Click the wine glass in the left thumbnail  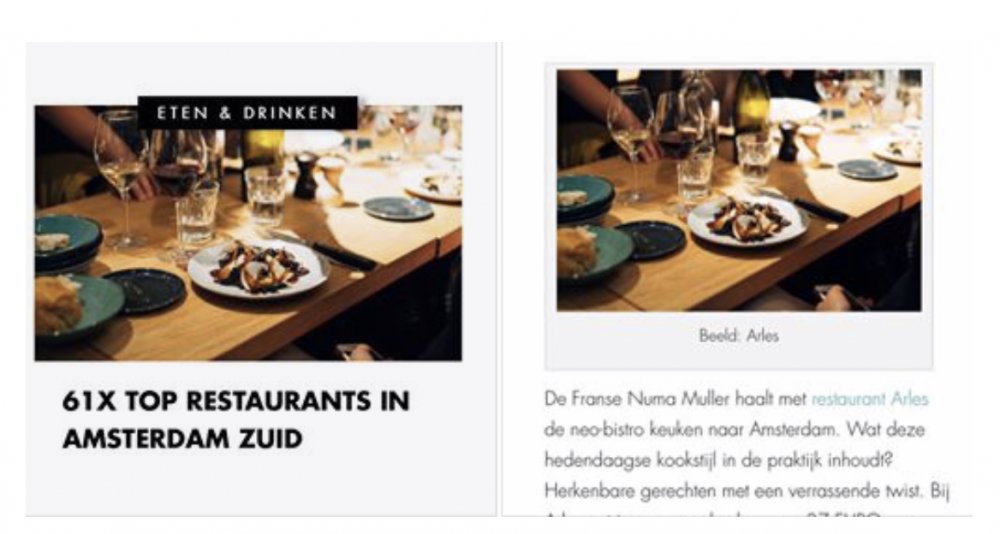(121, 179)
